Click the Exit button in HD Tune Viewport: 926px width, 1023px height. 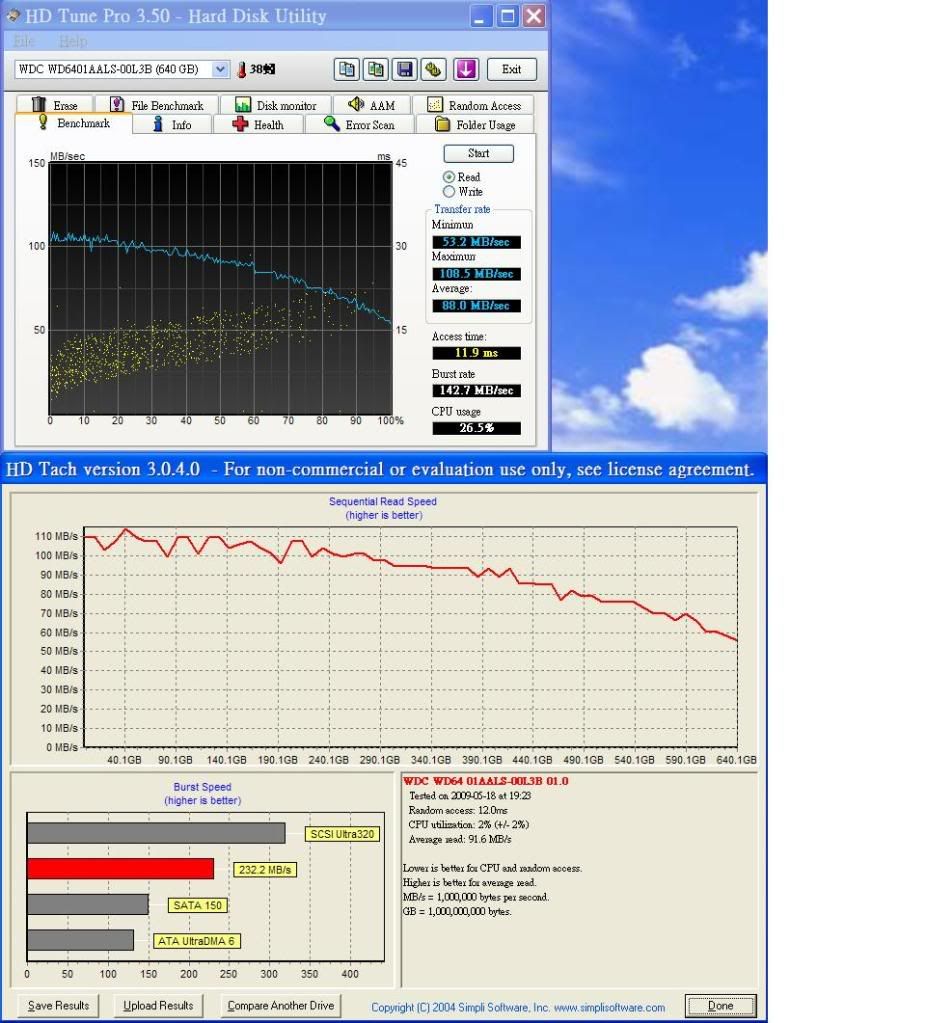[512, 69]
